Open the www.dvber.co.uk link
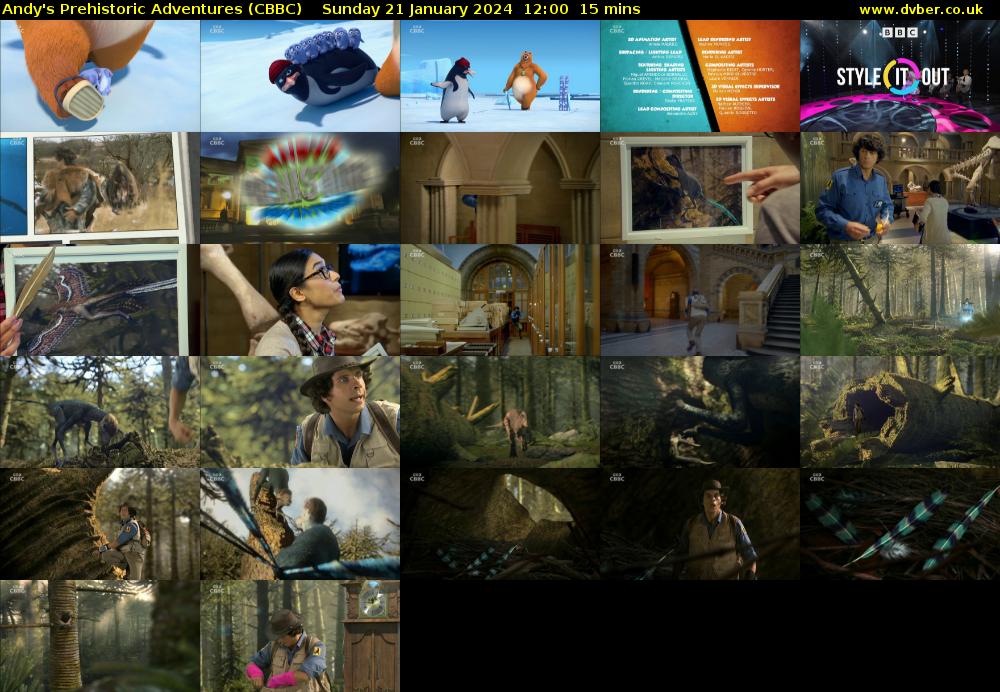Image resolution: width=1000 pixels, height=692 pixels. pyautogui.click(x=921, y=10)
